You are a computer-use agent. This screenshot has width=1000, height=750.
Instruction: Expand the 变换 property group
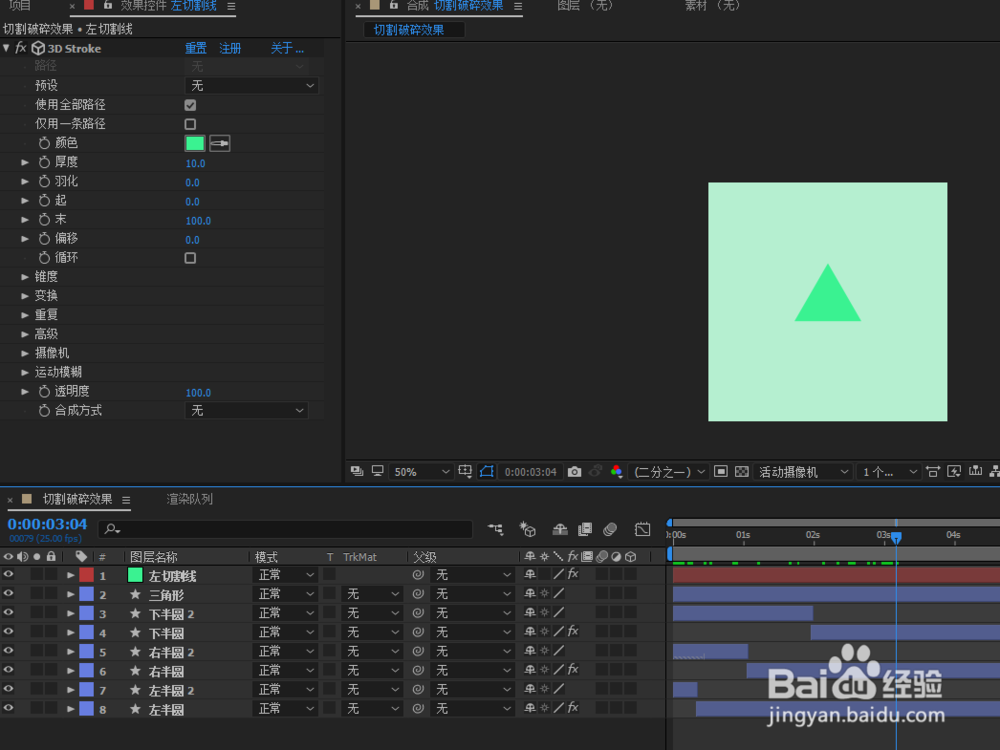[x=24, y=296]
